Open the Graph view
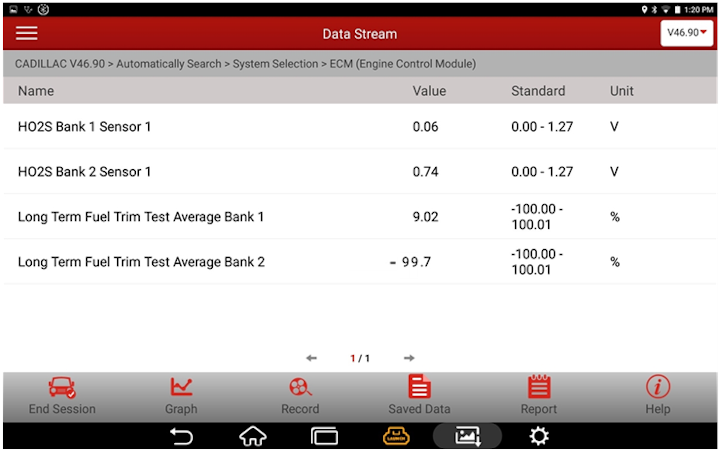This screenshot has width=720, height=452. click(x=181, y=388)
